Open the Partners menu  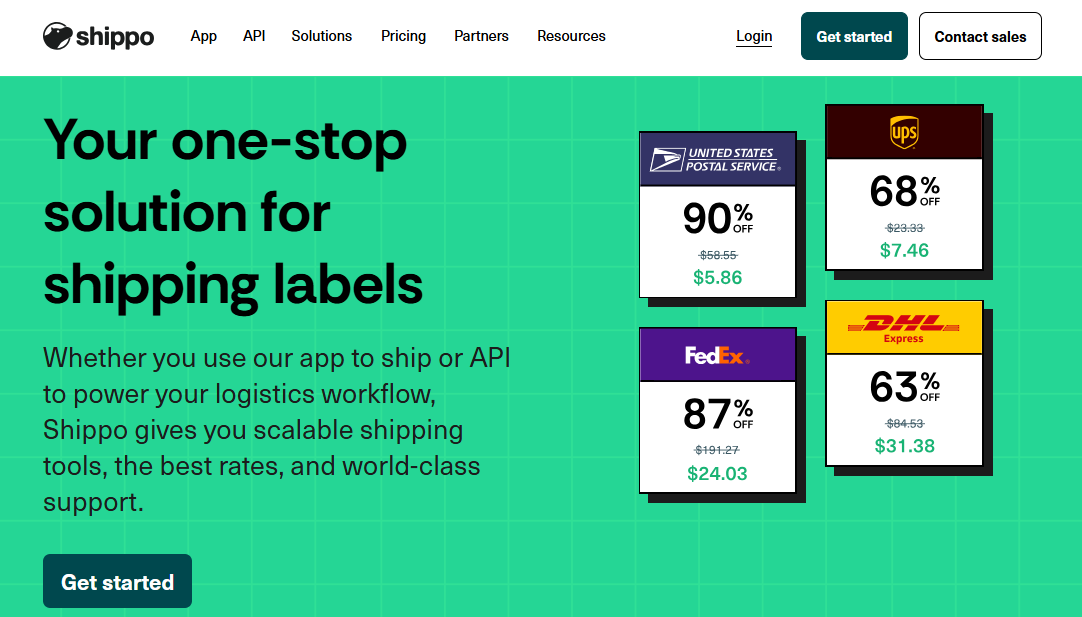click(481, 36)
